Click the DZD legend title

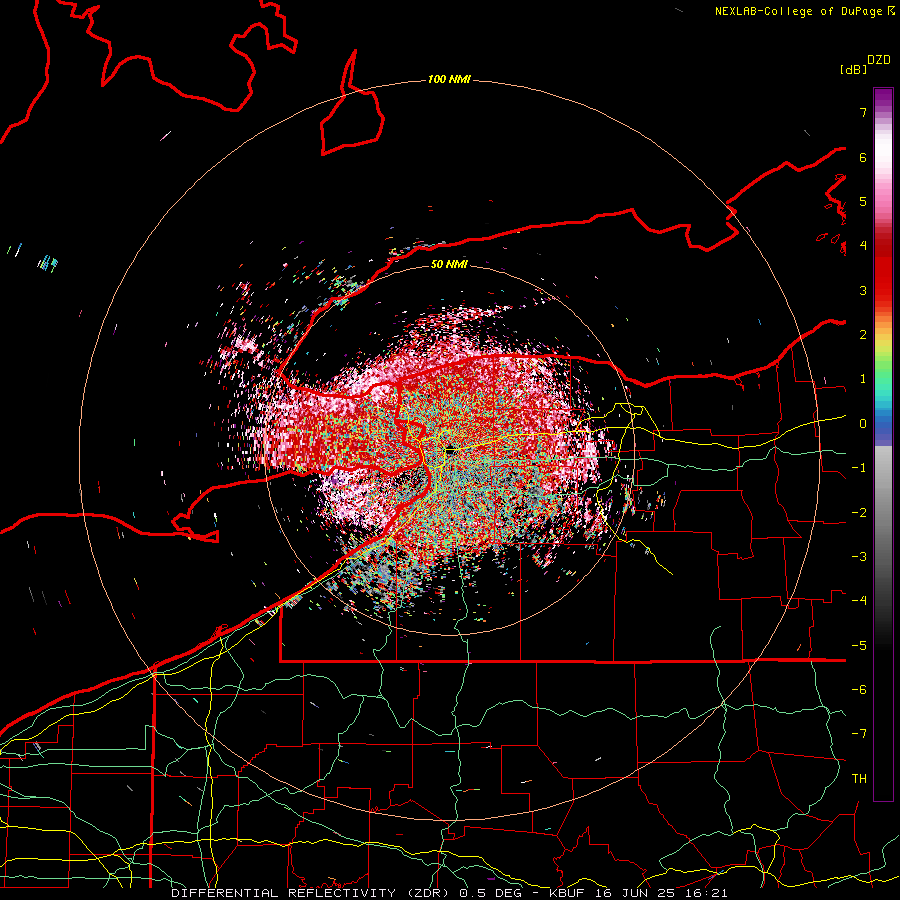click(x=879, y=60)
